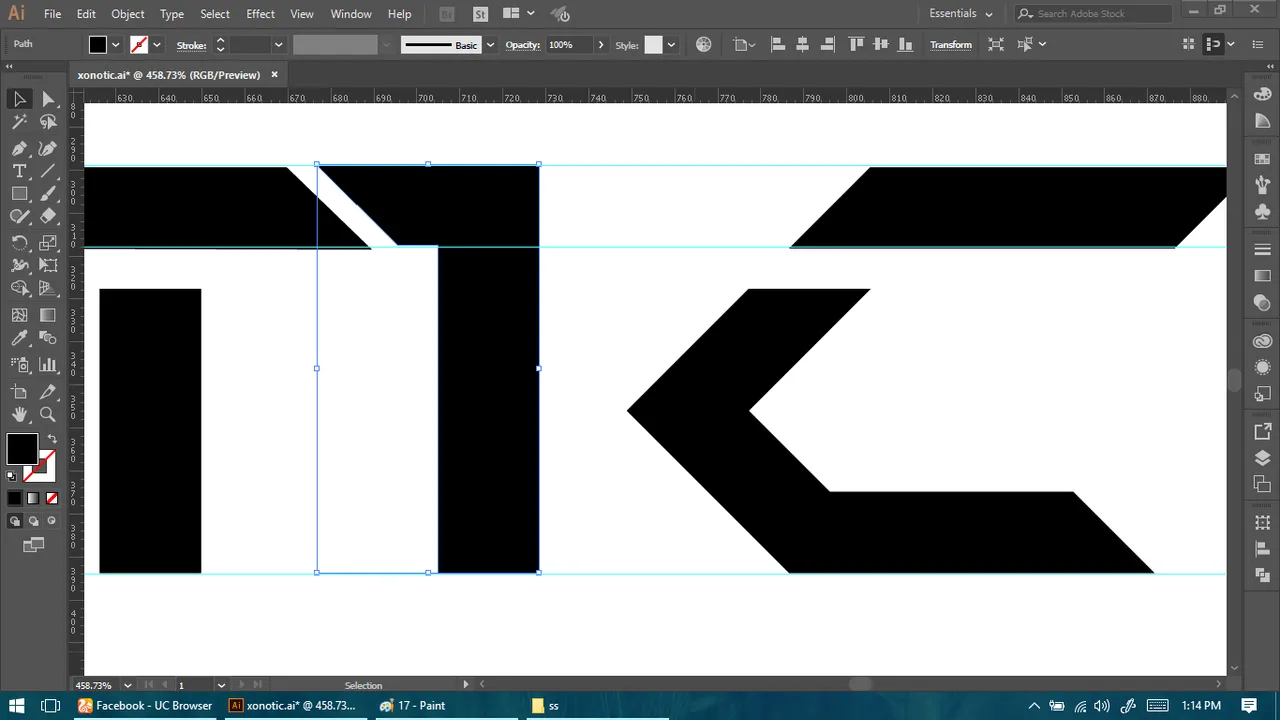The width and height of the screenshot is (1280, 720).
Task: Choose the Line Segment tool
Action: click(48, 171)
